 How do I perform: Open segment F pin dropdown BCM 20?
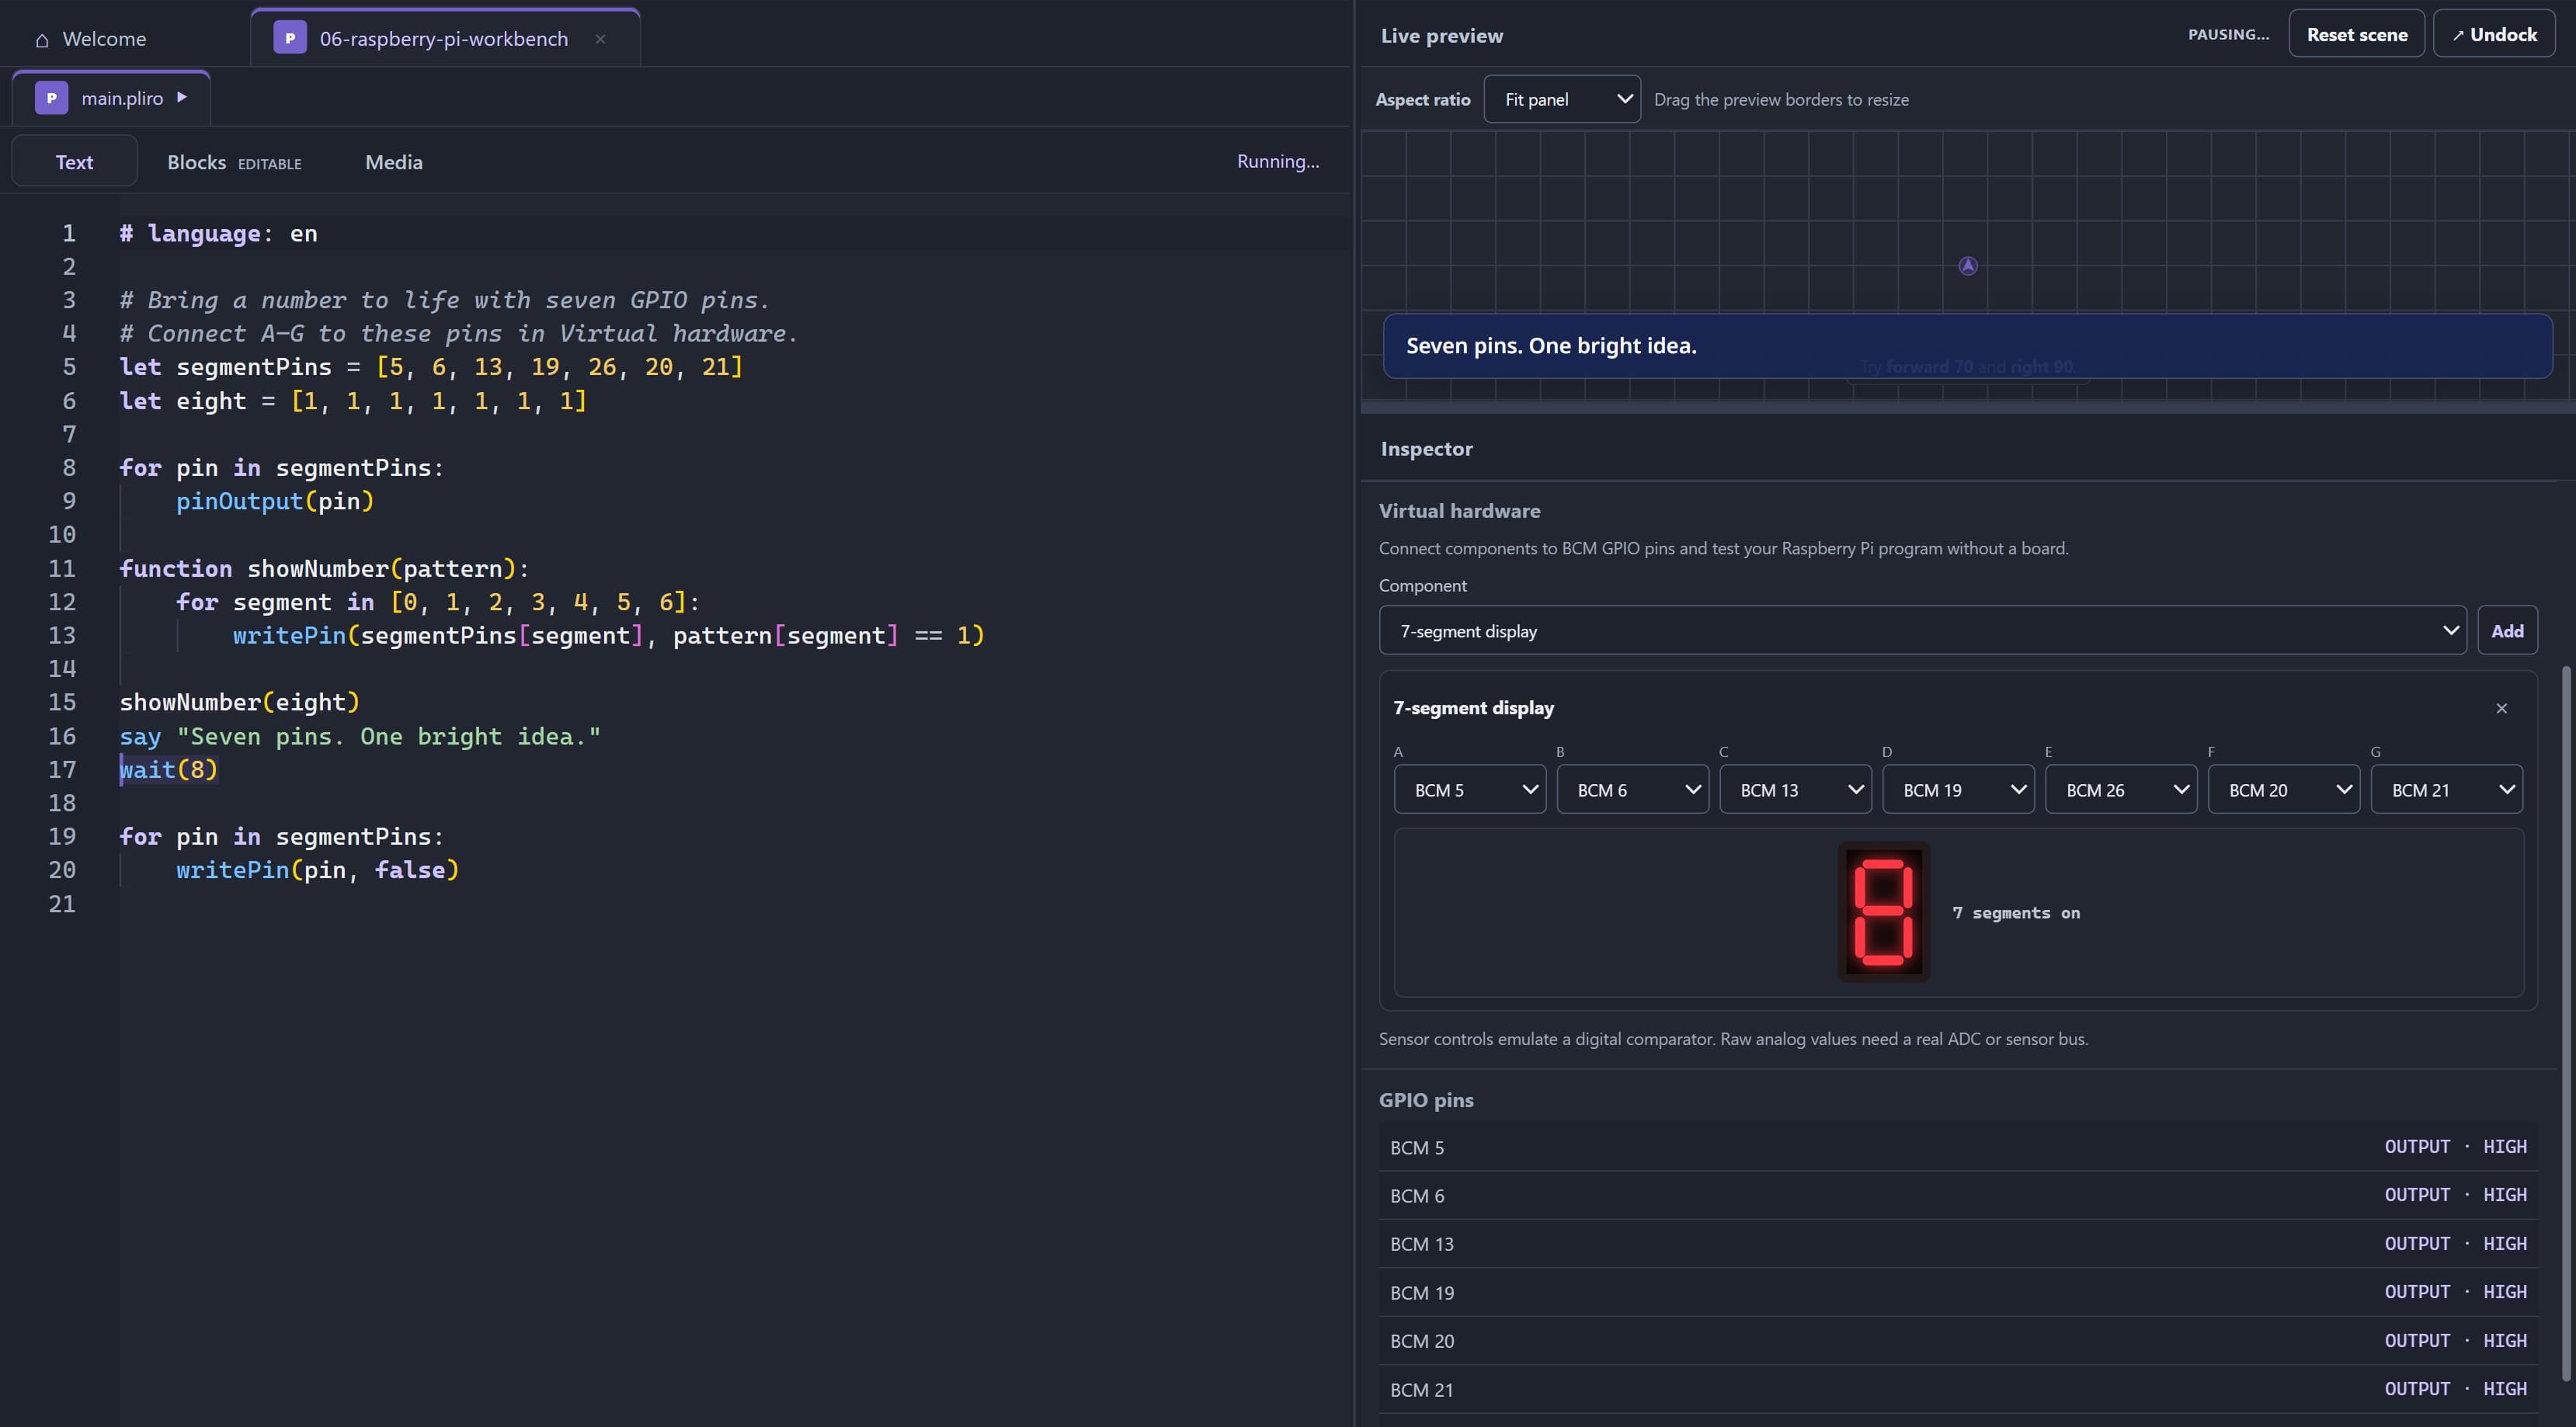pyautogui.click(x=2284, y=790)
